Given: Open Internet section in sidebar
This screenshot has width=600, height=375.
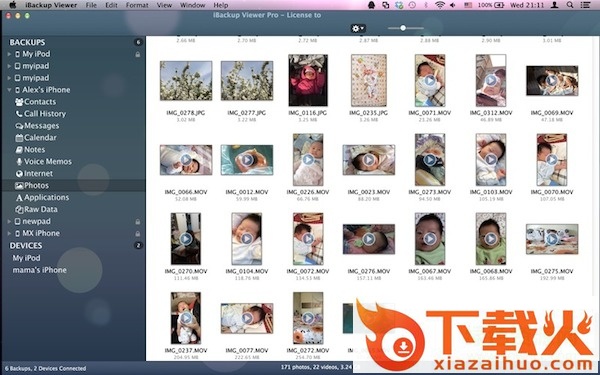Looking at the screenshot, I should 34,173.
